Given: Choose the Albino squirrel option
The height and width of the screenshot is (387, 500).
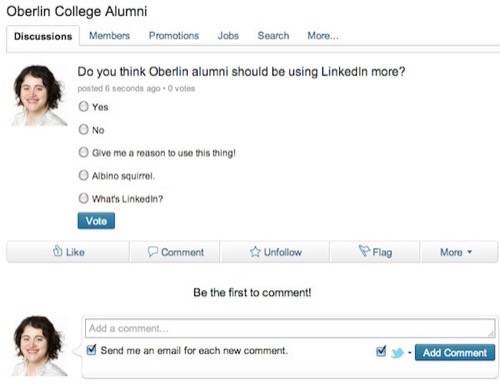Looking at the screenshot, I should [83, 175].
